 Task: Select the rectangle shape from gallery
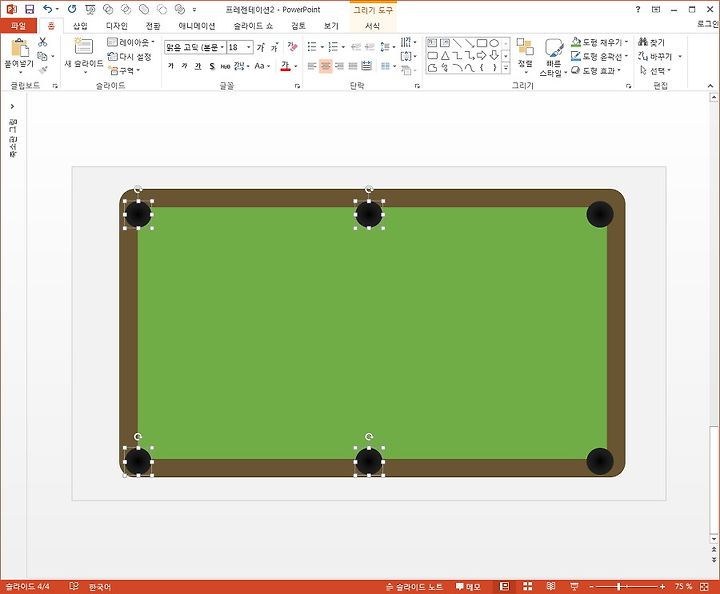tap(482, 43)
